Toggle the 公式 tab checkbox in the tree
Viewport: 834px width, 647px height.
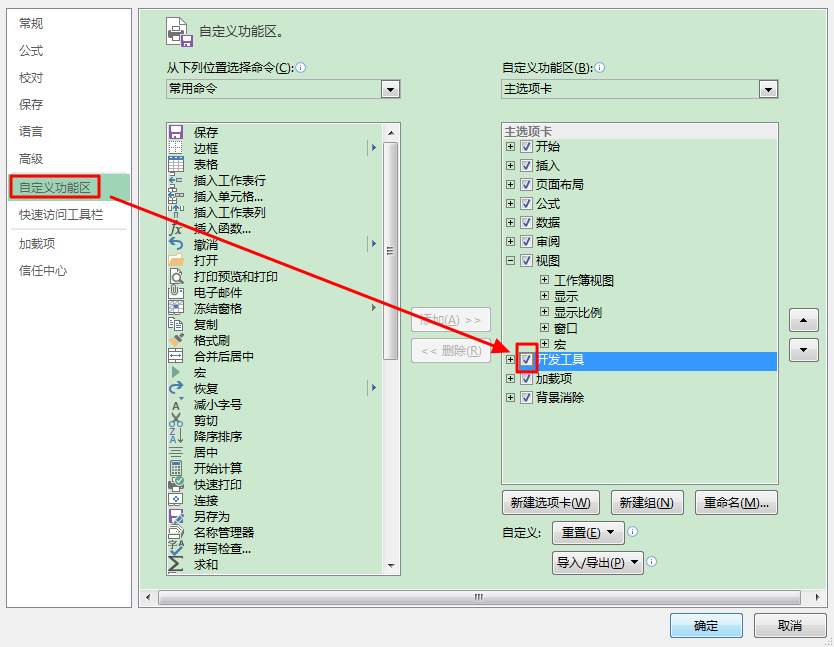[526, 203]
